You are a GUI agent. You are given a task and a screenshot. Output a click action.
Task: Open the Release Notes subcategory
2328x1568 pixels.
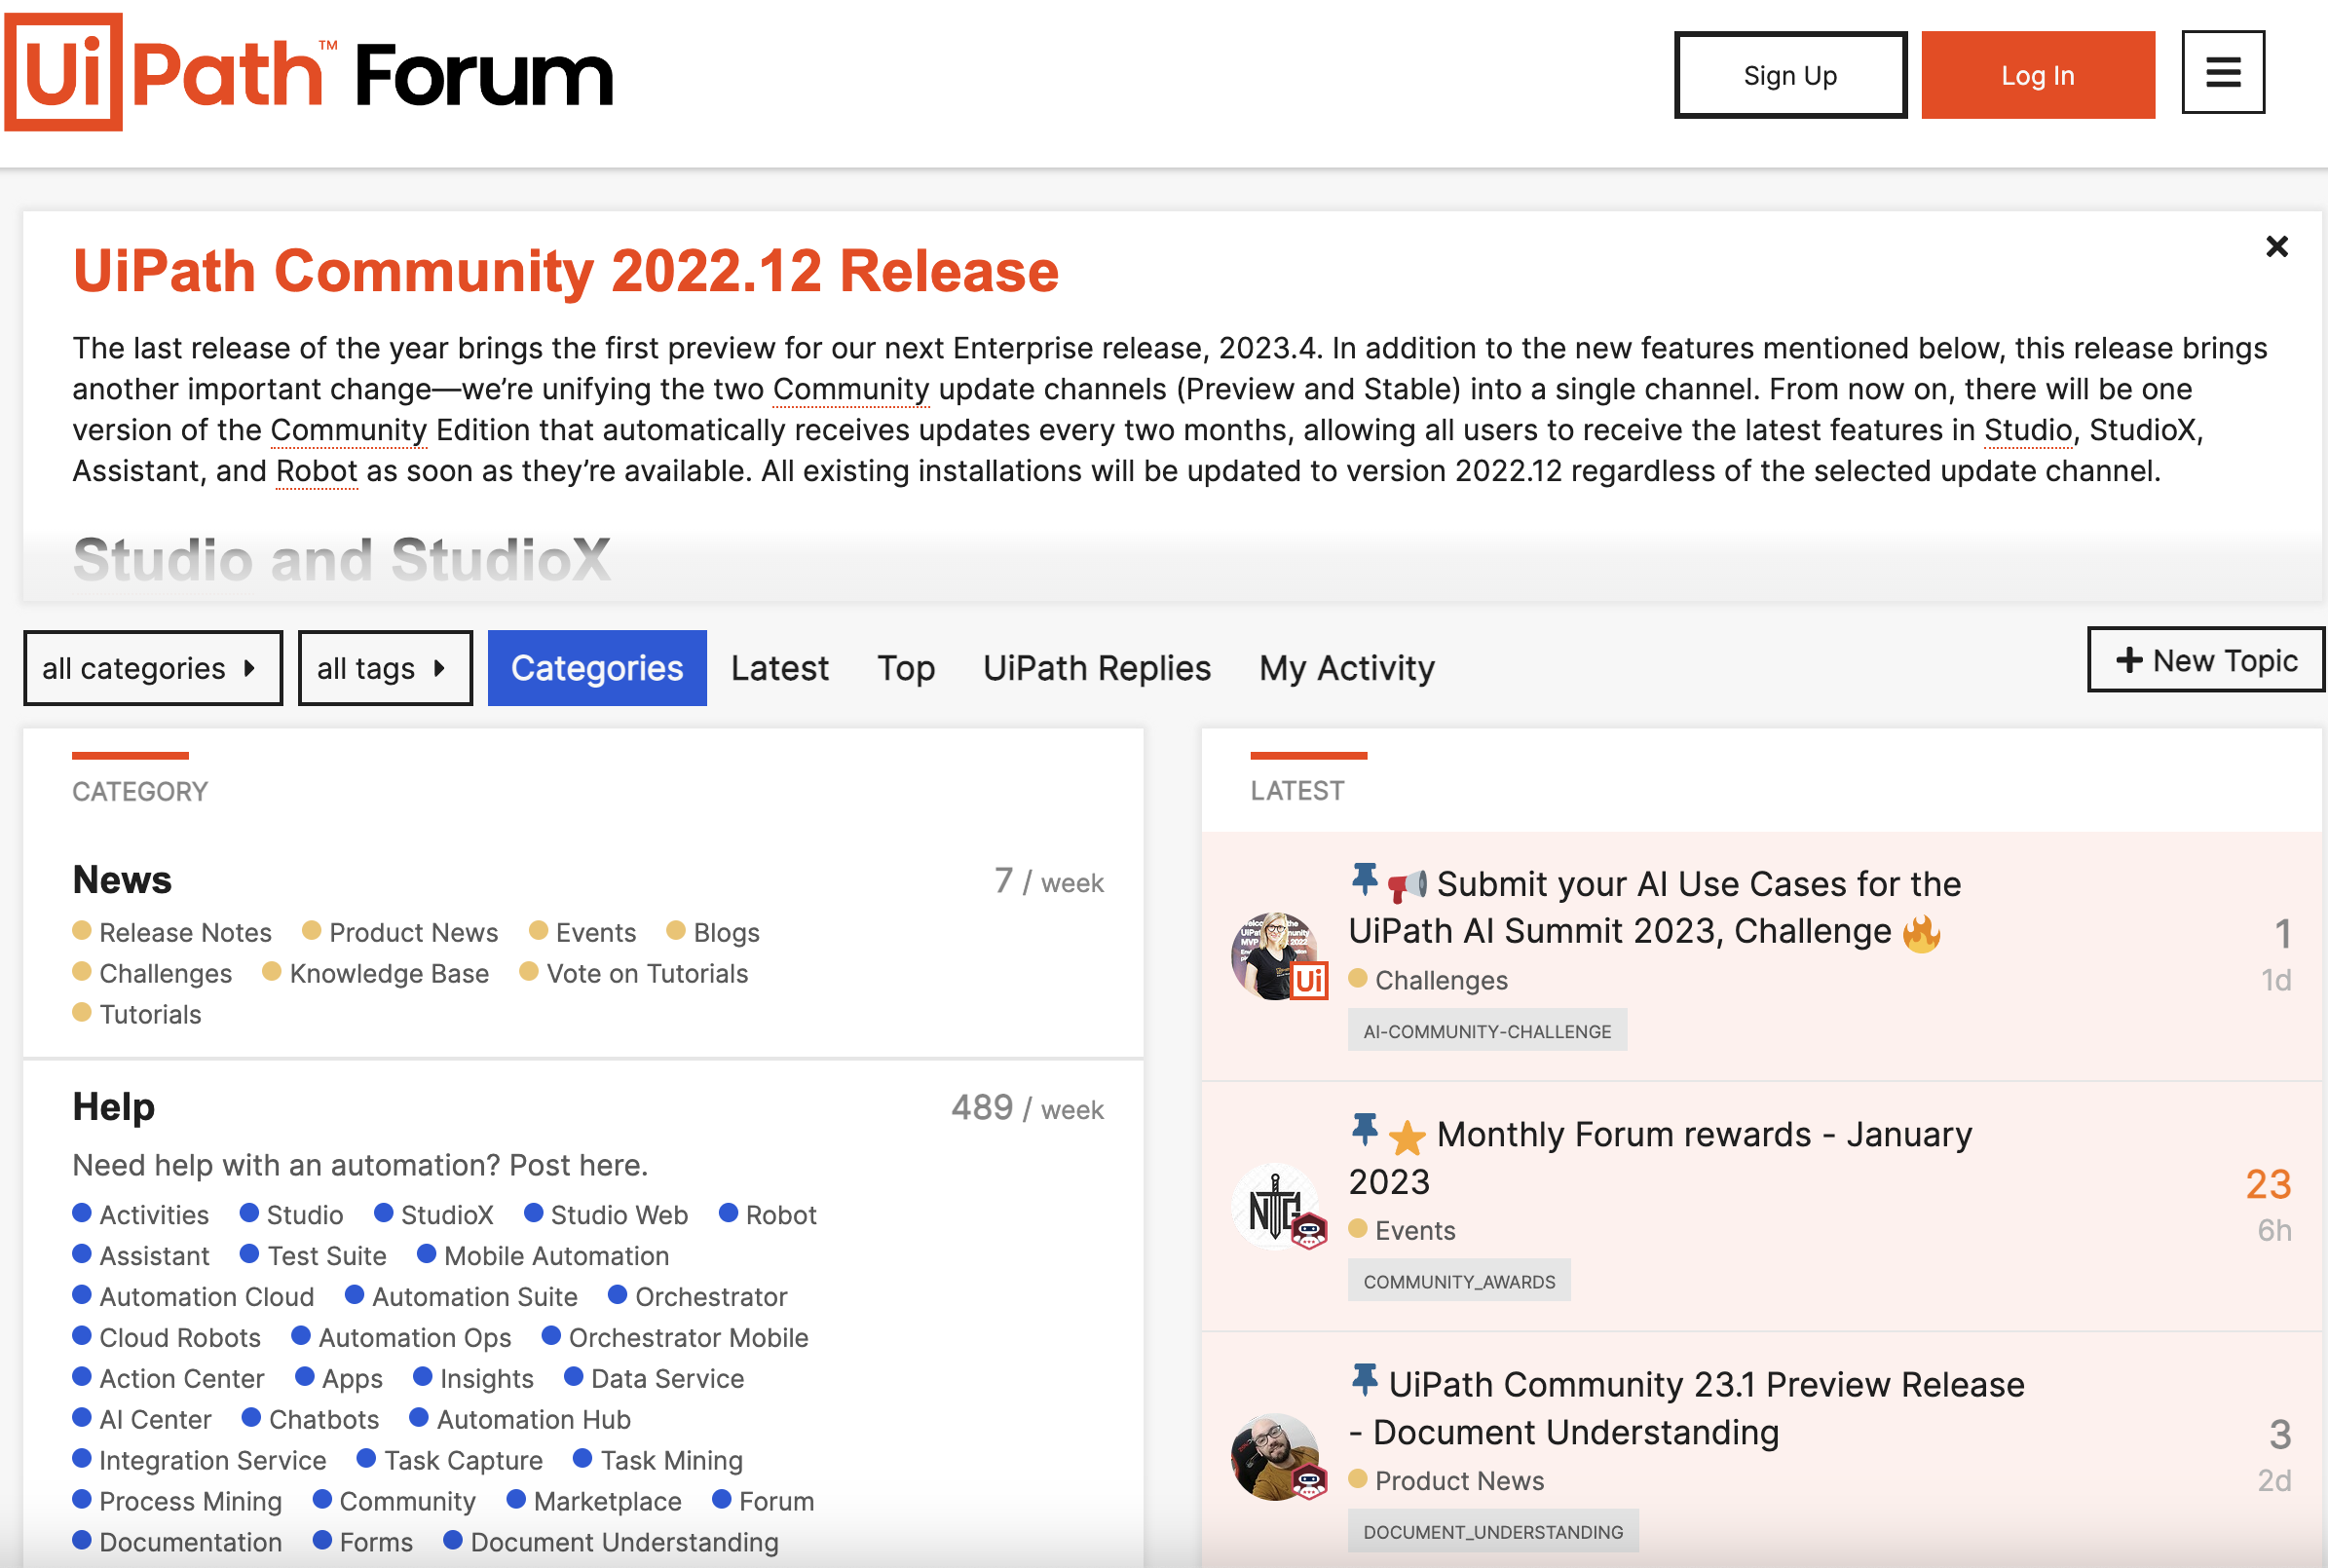click(185, 932)
